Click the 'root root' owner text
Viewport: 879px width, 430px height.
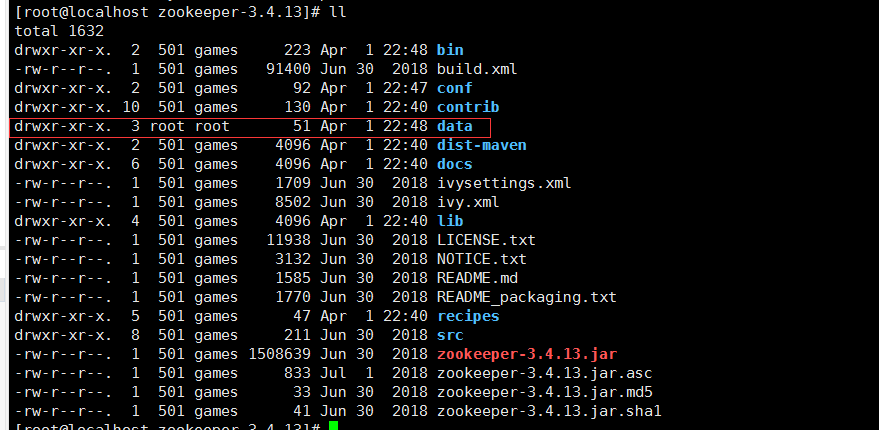pos(189,126)
